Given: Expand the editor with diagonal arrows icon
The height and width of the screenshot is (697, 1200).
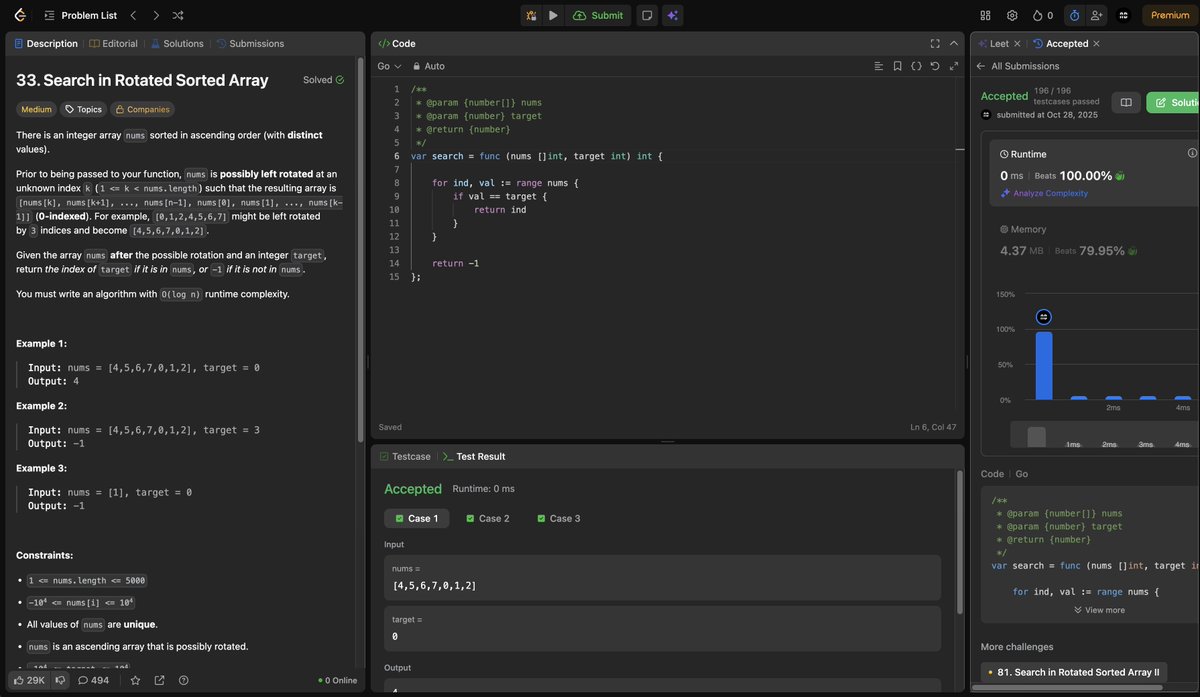Looking at the screenshot, I should (953, 66).
